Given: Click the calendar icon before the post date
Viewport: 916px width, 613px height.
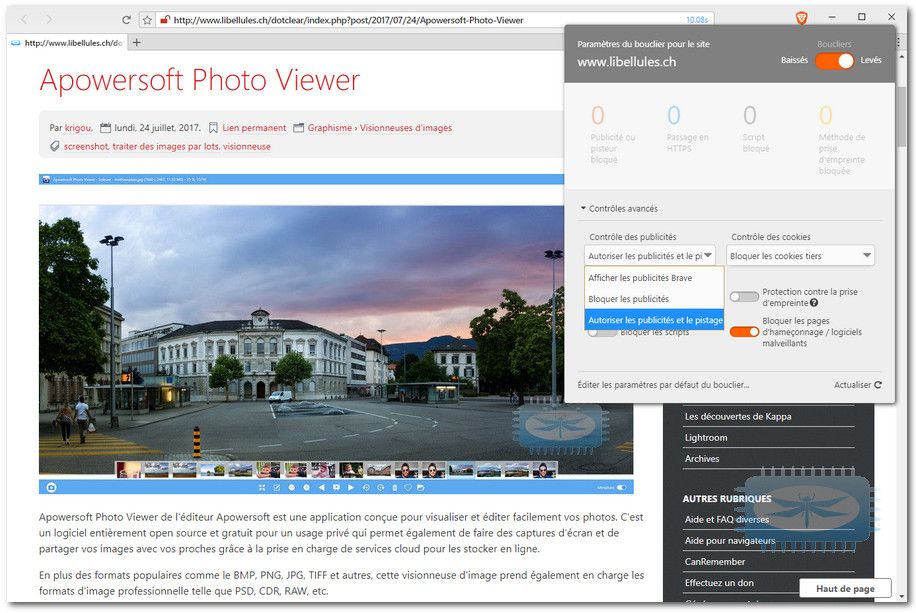Looking at the screenshot, I should coord(106,127).
